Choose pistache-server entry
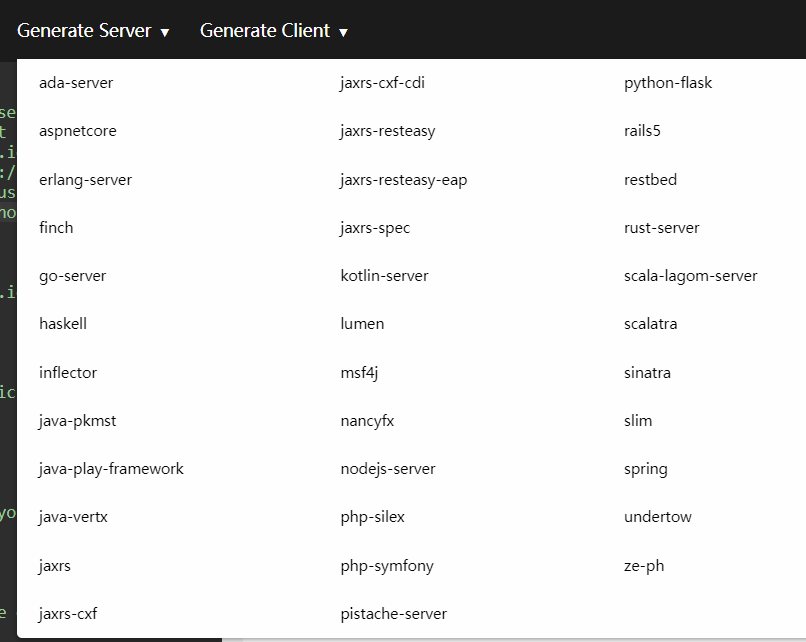Screen dimensions: 806x642 point(393,614)
